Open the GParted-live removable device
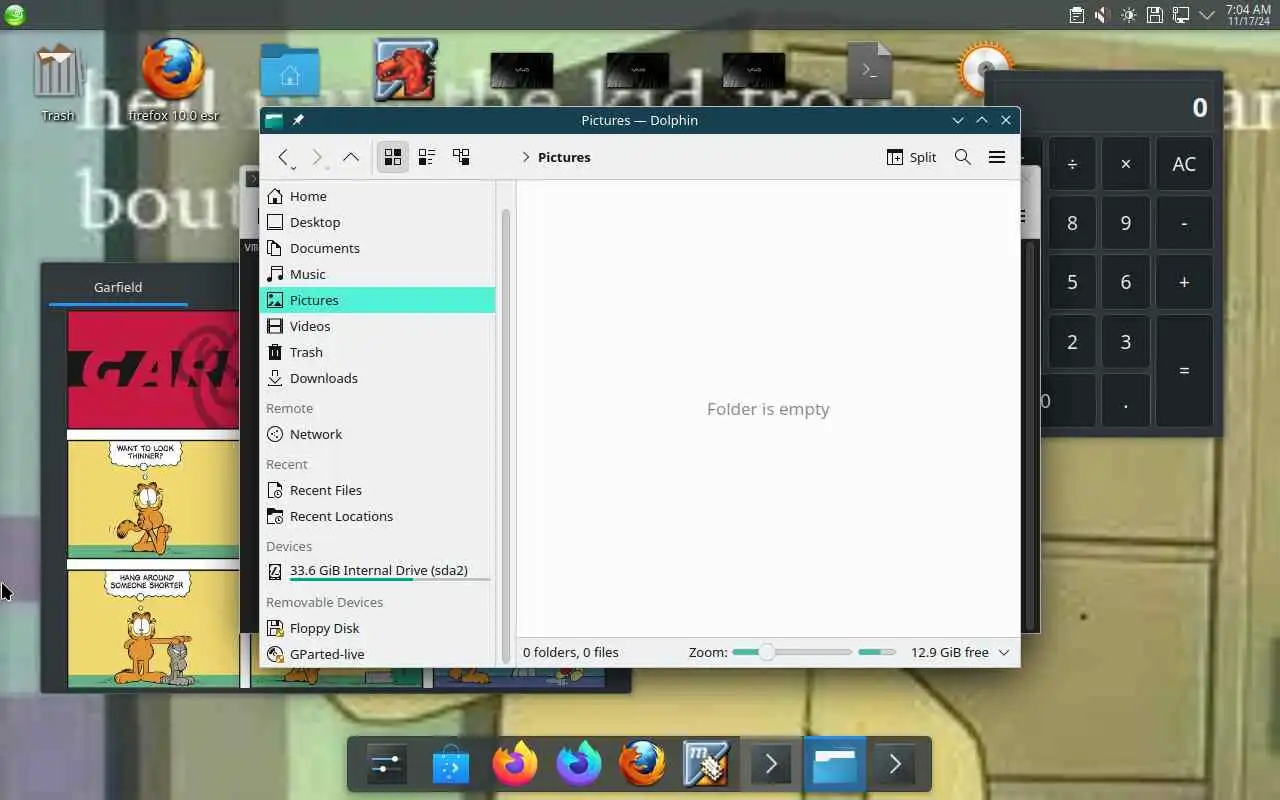Screen dimensions: 1280x800 point(378,654)
